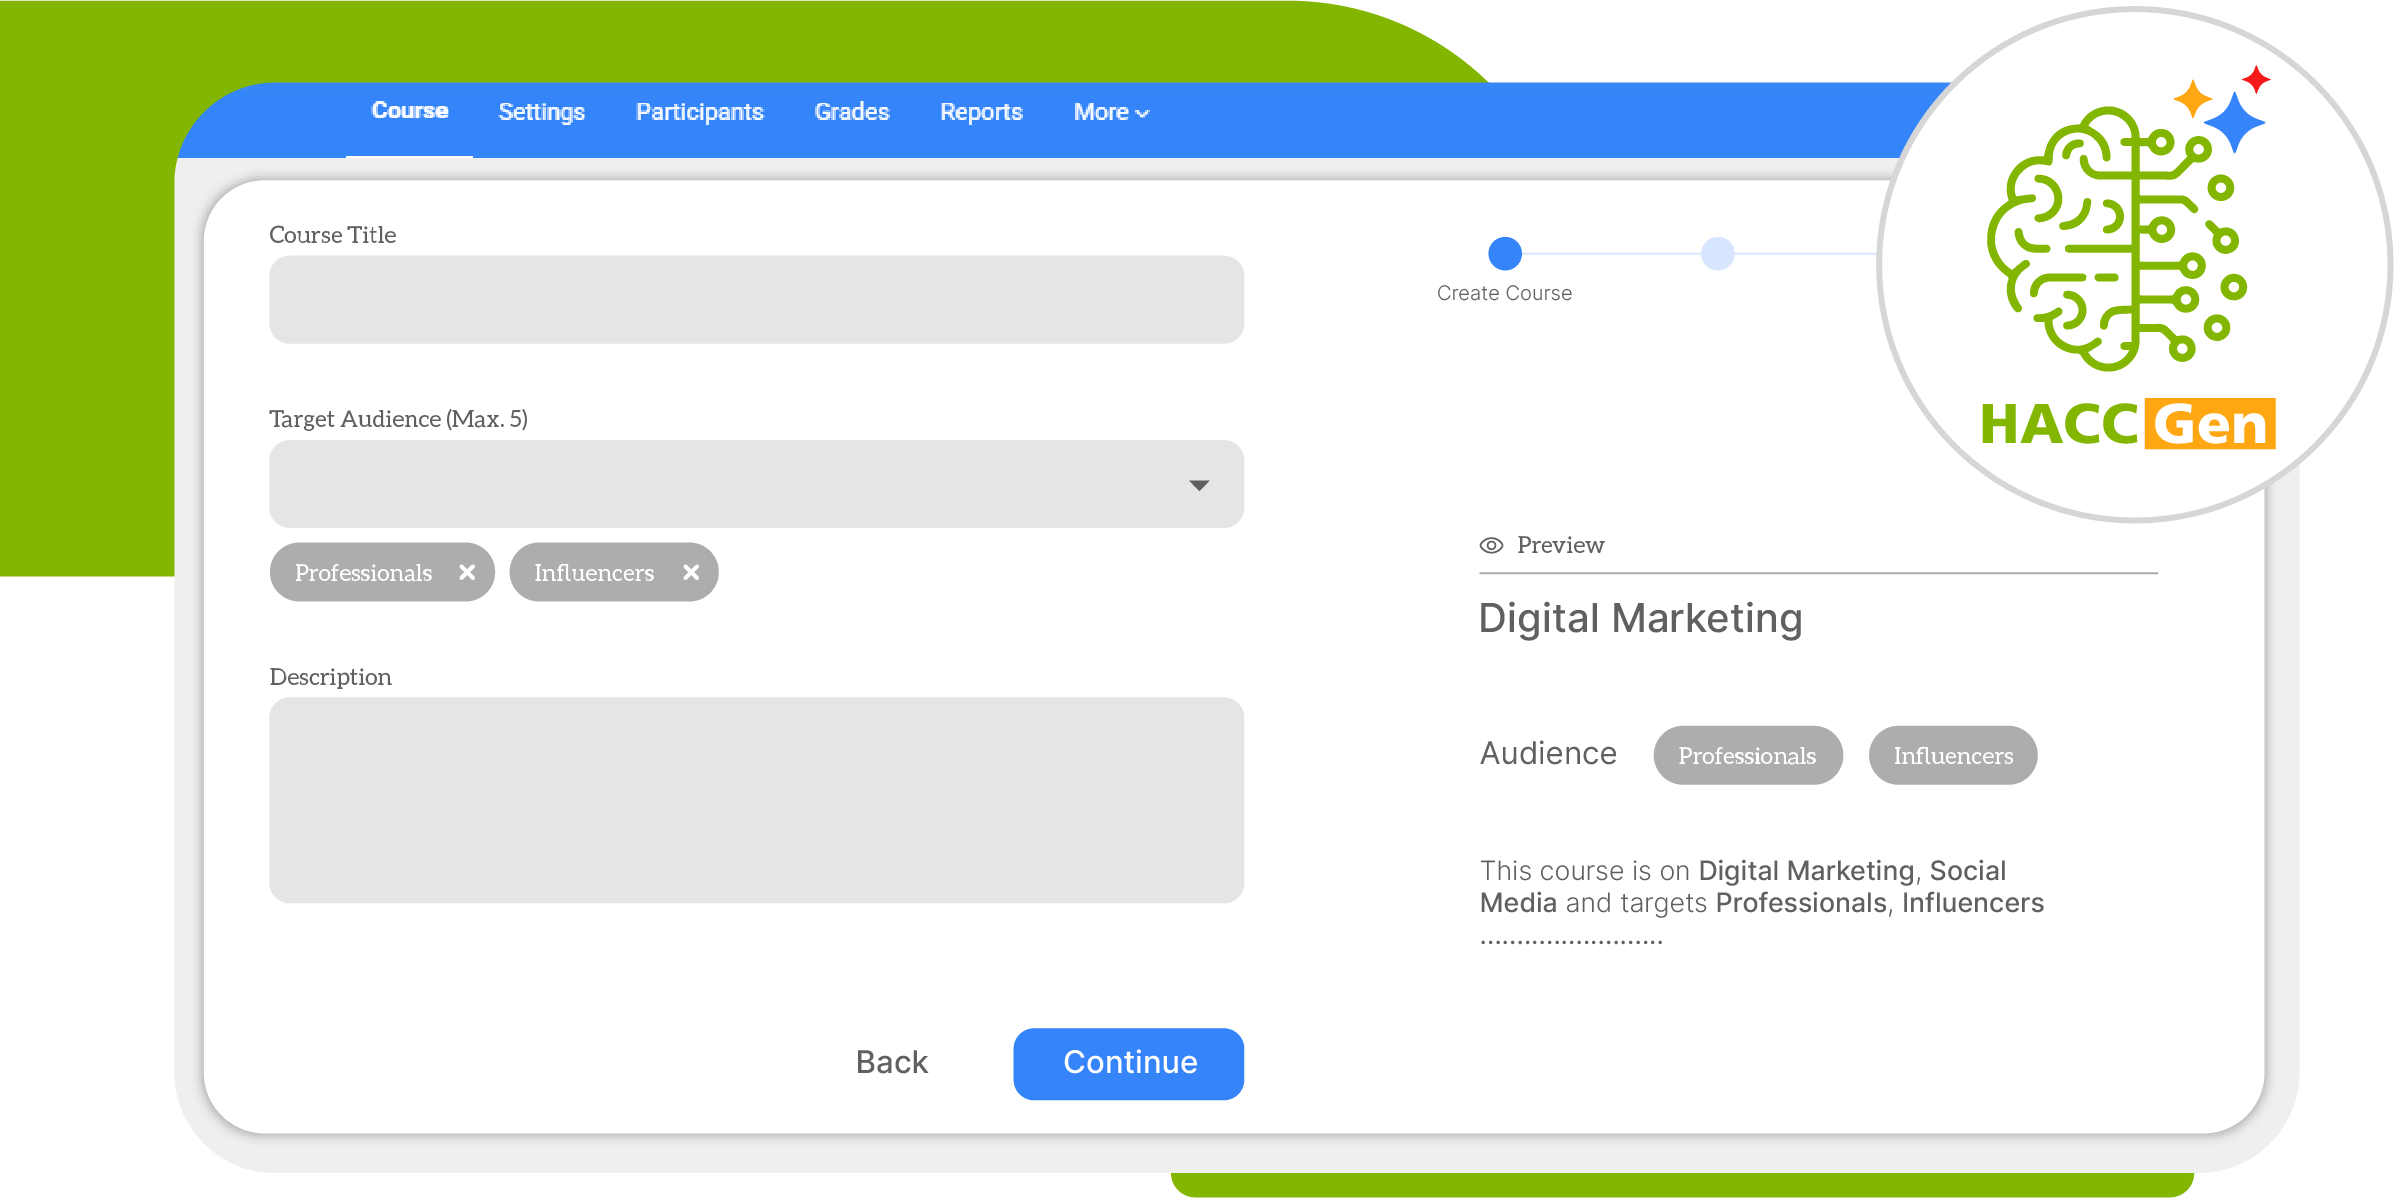The height and width of the screenshot is (1198, 2394).
Task: Remove the Professionals audience tag
Action: coord(467,572)
